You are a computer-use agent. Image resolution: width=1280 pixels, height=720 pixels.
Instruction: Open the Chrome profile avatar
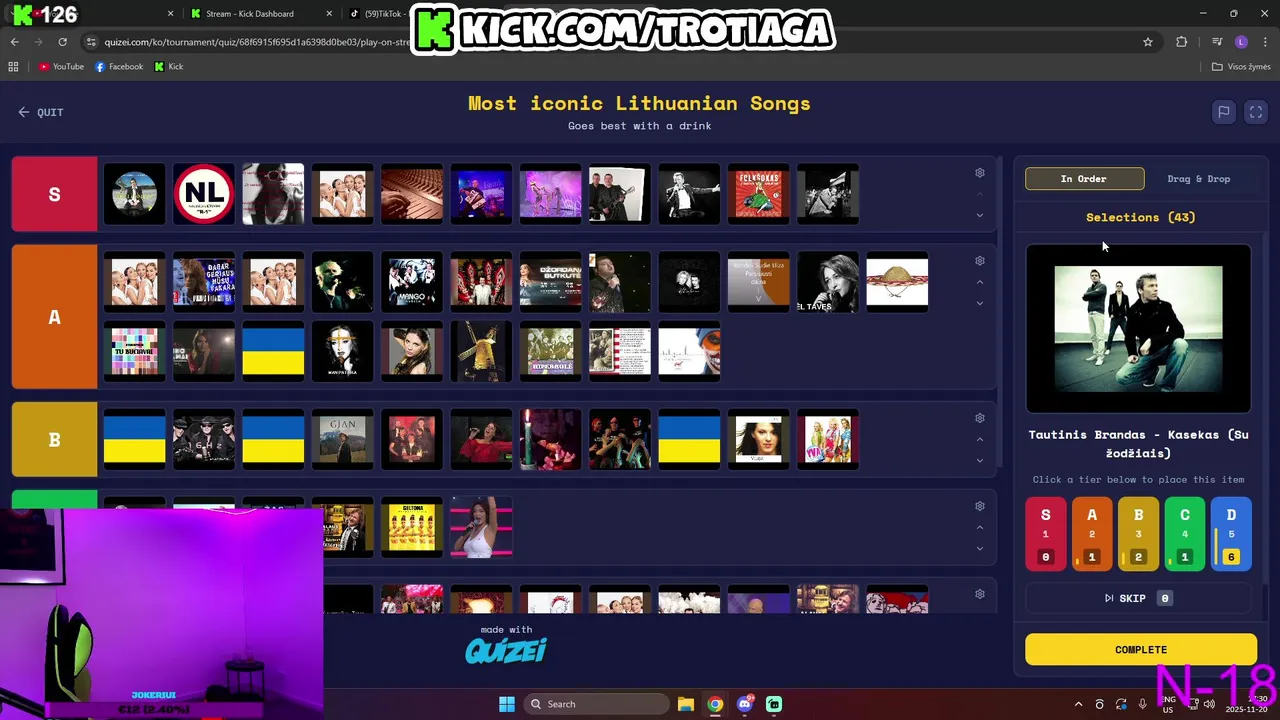1241,42
